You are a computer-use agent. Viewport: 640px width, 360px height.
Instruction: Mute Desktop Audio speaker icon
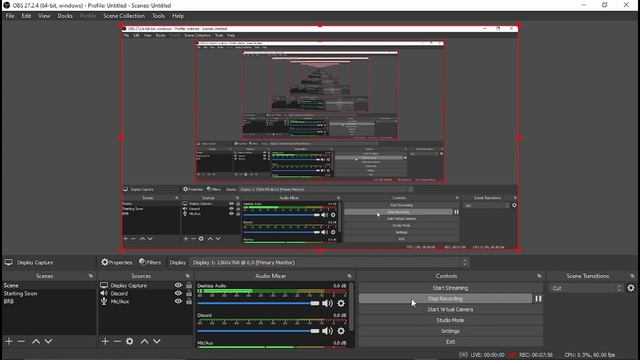(327, 303)
